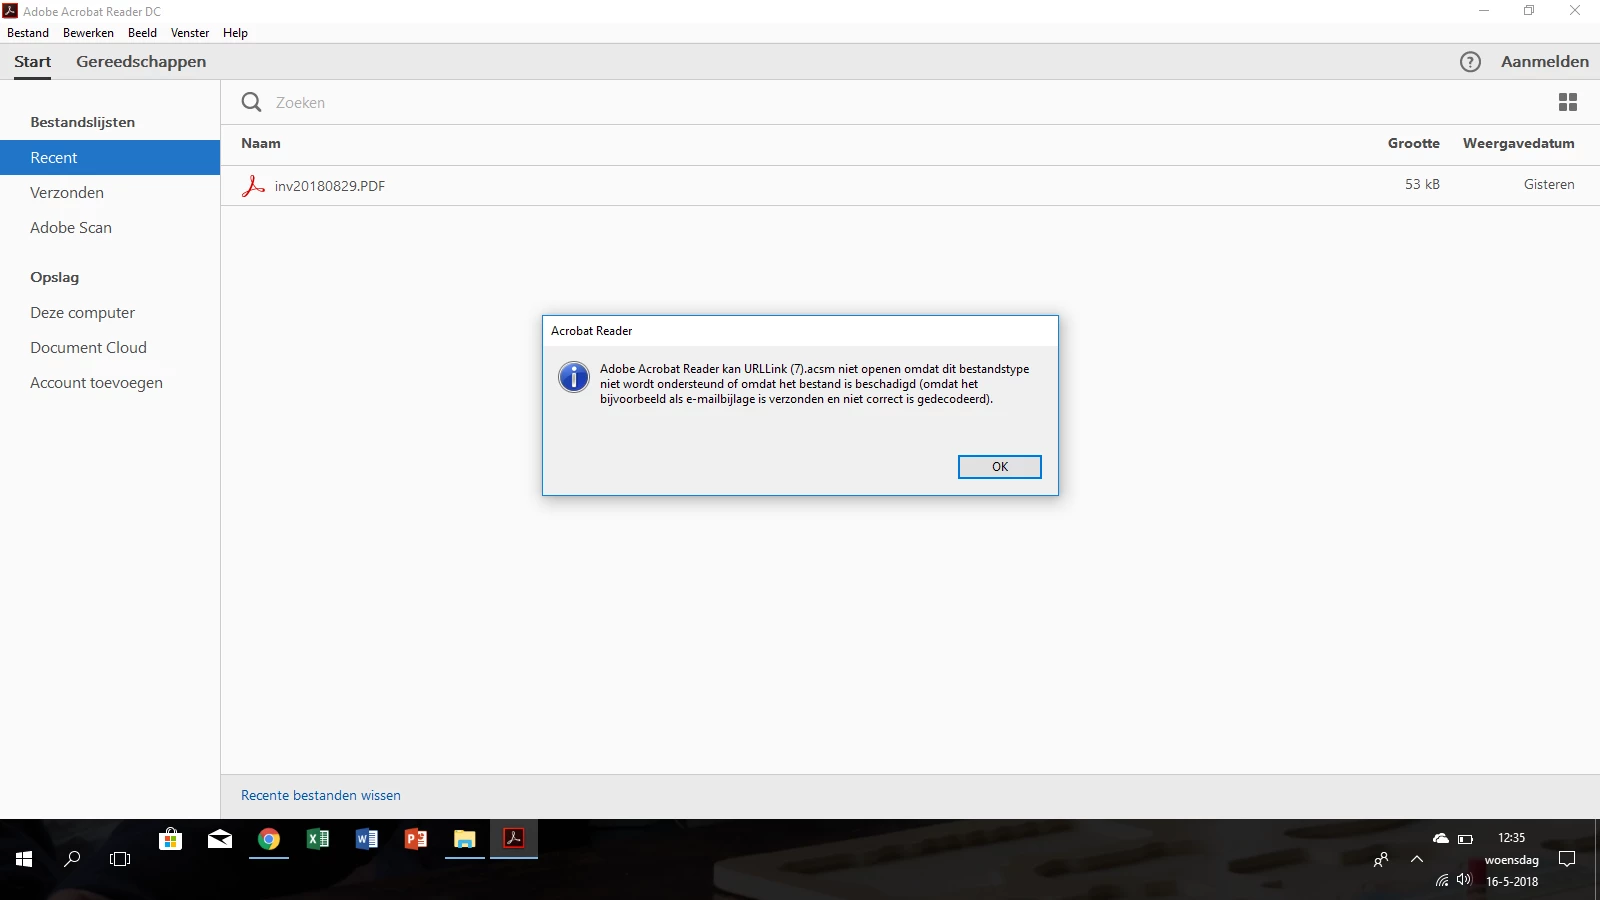1600x900 pixels.
Task: Click the help question mark icon
Action: tap(1470, 62)
